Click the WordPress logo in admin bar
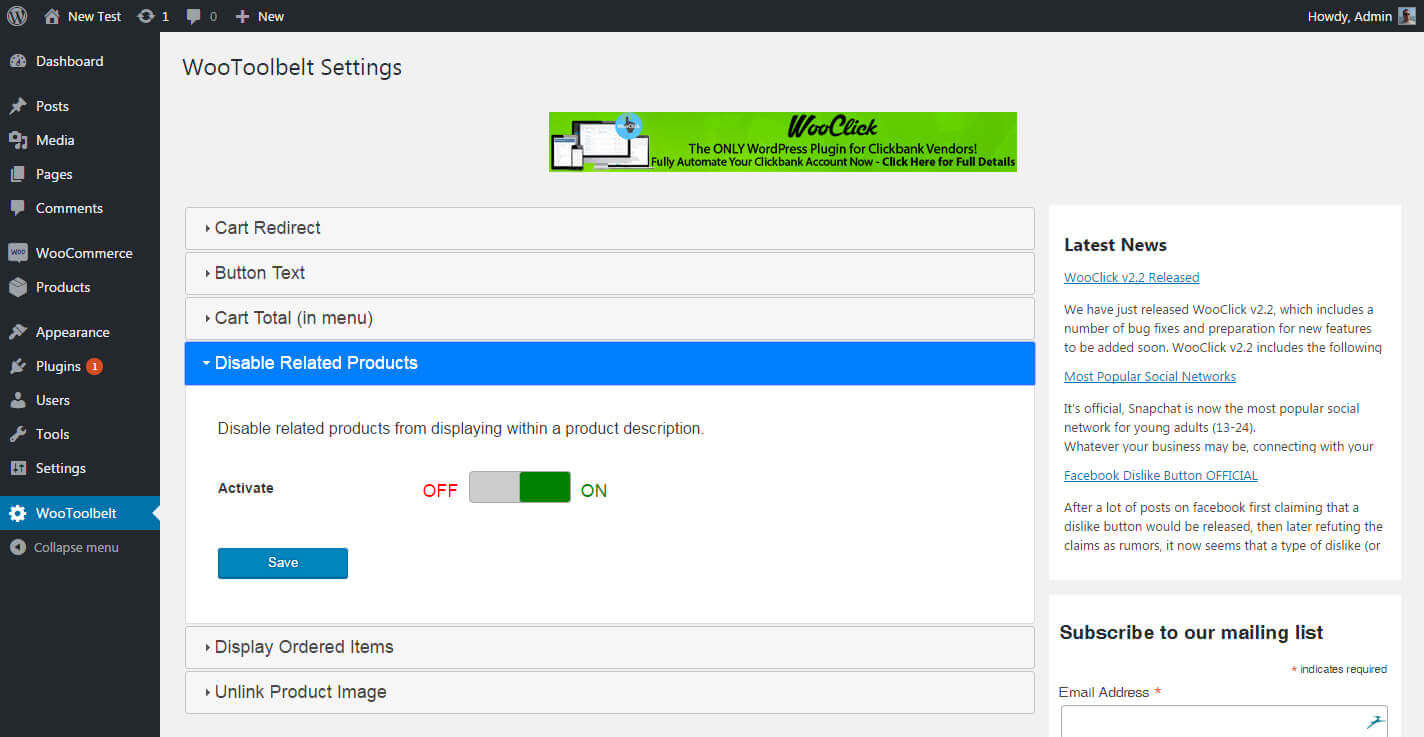 (x=17, y=16)
